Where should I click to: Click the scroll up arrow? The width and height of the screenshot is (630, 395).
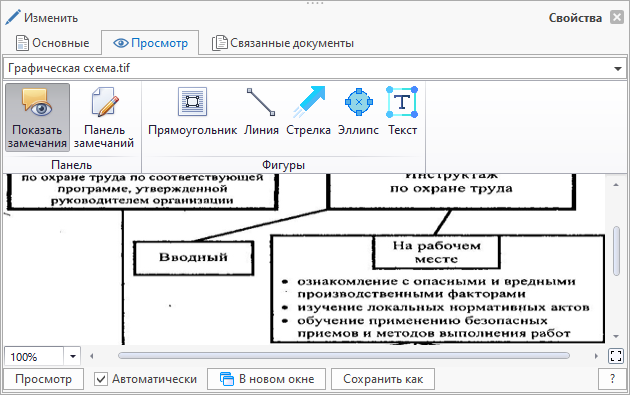pyautogui.click(x=616, y=185)
